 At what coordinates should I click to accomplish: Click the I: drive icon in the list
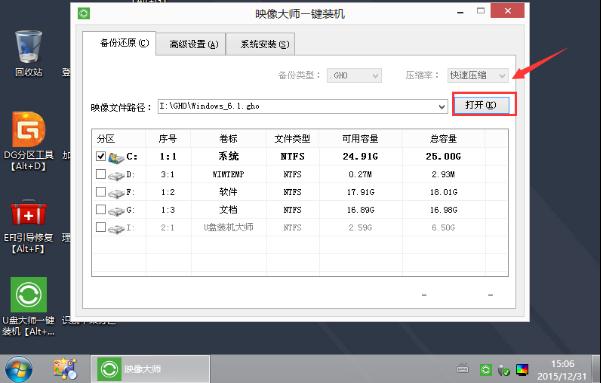pyautogui.click(x=116, y=229)
